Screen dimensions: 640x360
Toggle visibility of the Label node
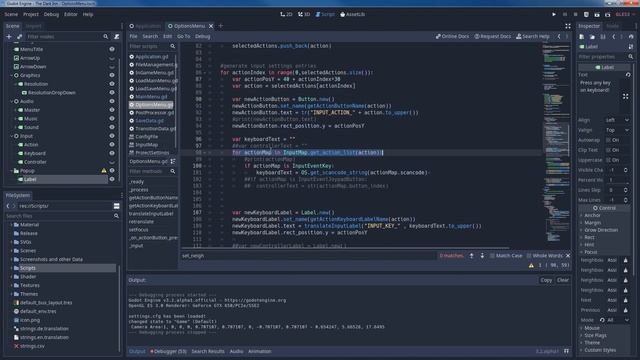112,179
